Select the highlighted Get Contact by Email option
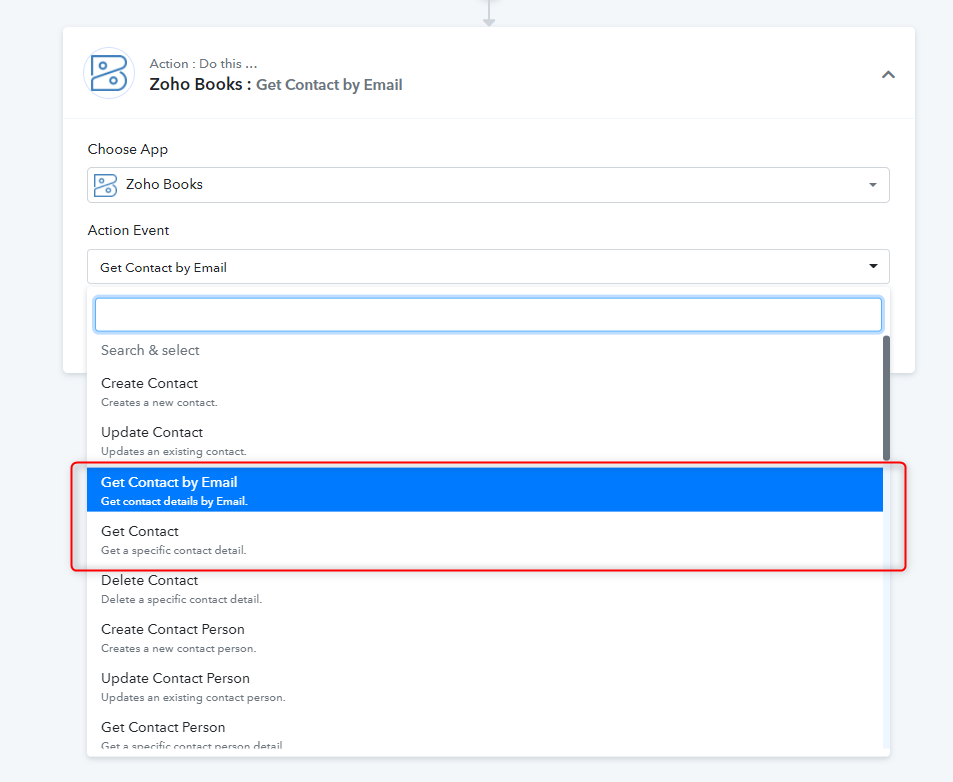Viewport: 953px width, 782px height. pyautogui.click(x=485, y=490)
